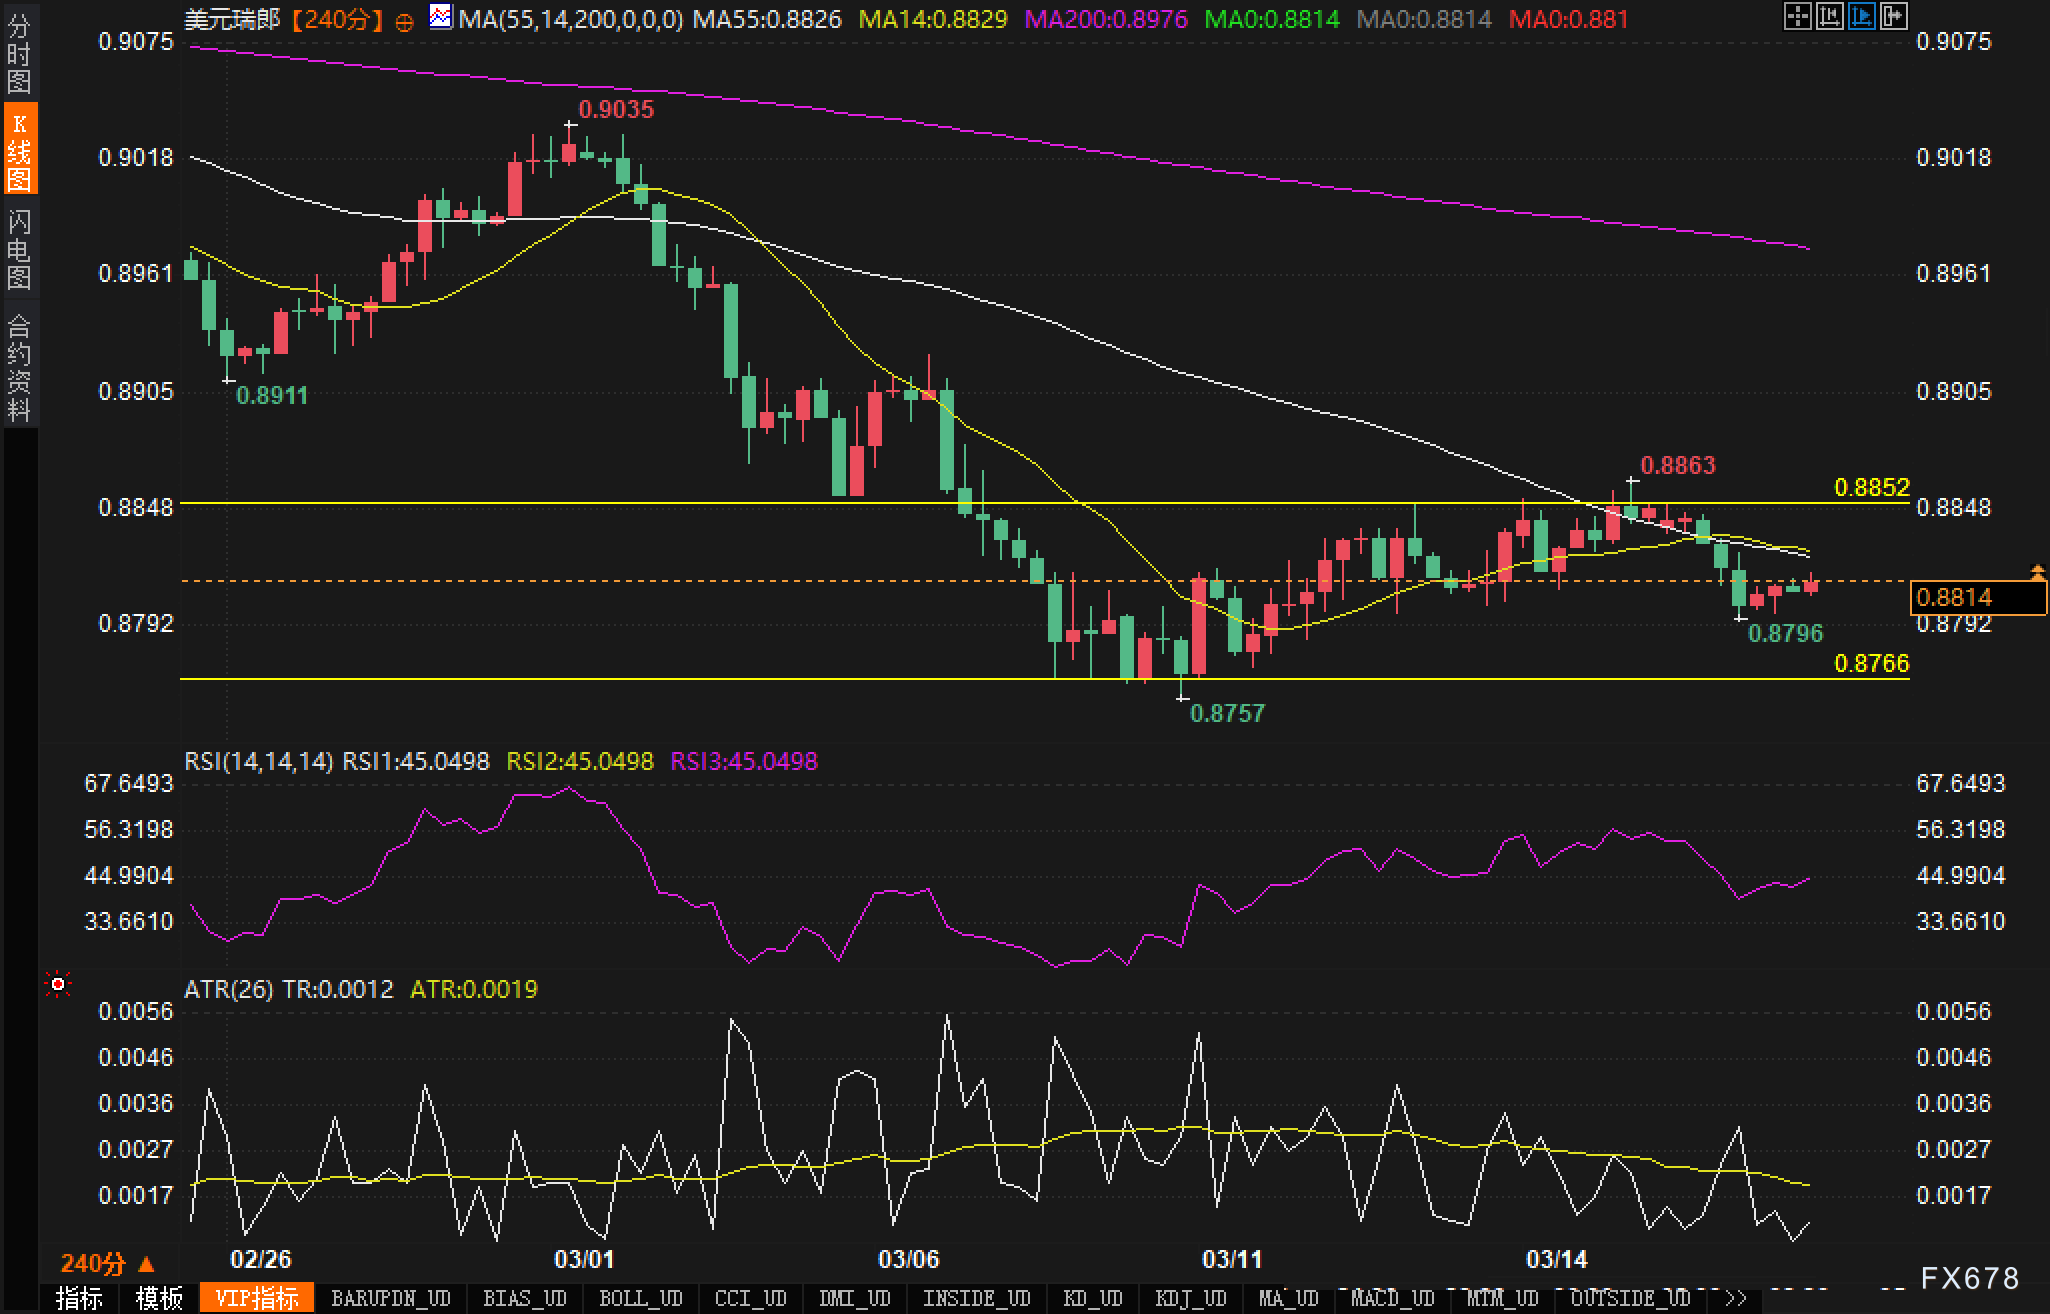Click the scroll-to-start chart icon
This screenshot has height=1314, width=2050.
(x=1829, y=16)
